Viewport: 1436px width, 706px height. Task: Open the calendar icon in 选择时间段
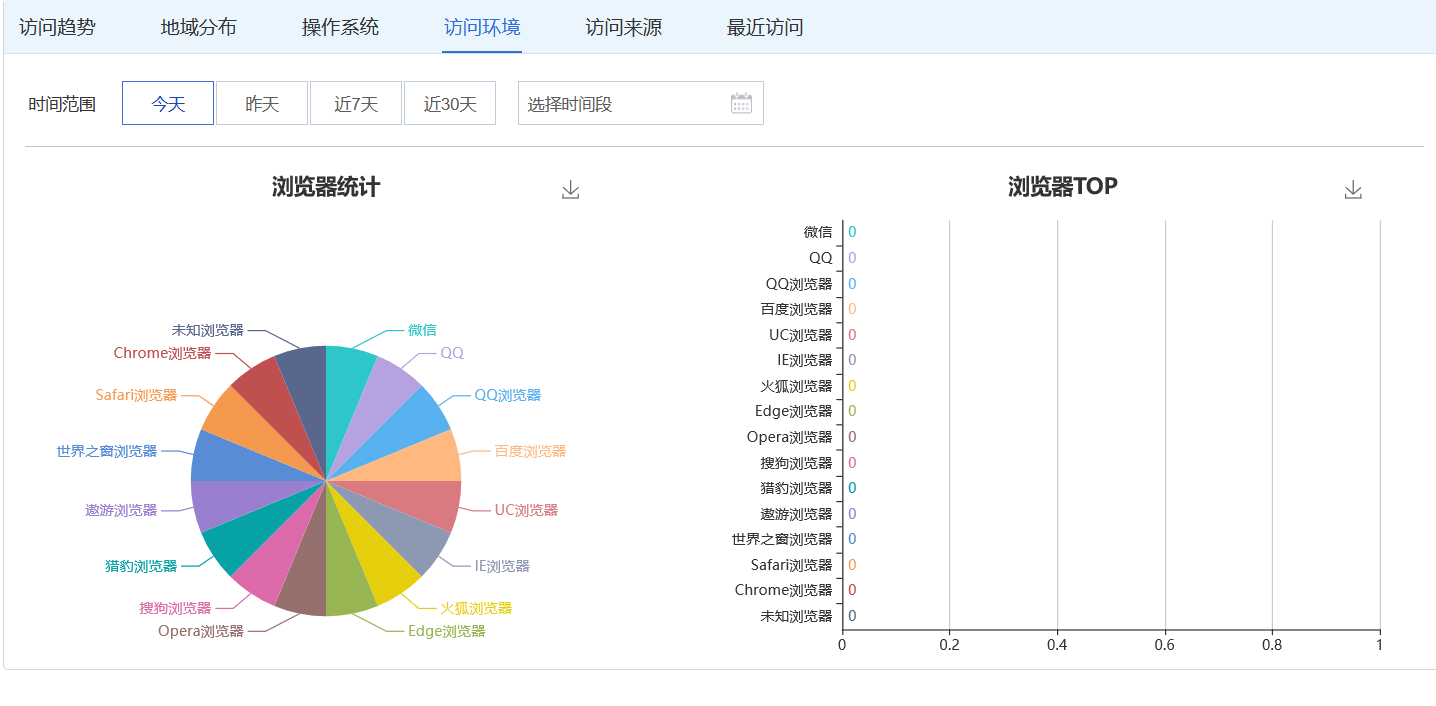tap(740, 102)
